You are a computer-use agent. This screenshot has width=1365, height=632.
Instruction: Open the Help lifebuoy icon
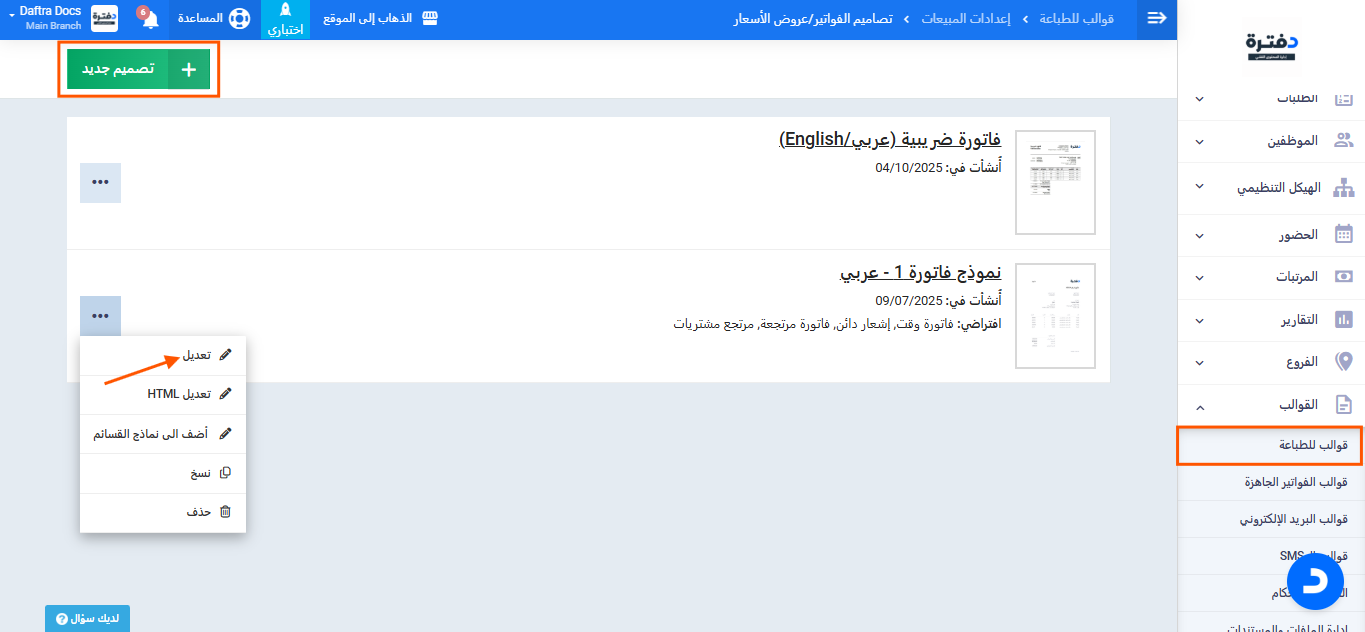point(239,19)
